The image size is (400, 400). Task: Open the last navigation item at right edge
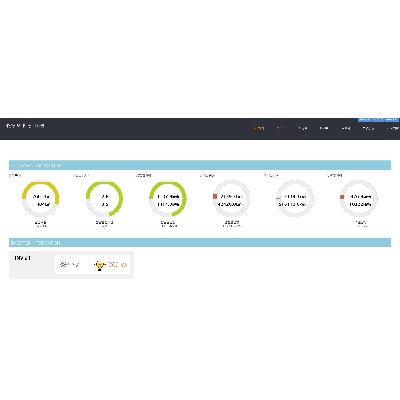393,128
